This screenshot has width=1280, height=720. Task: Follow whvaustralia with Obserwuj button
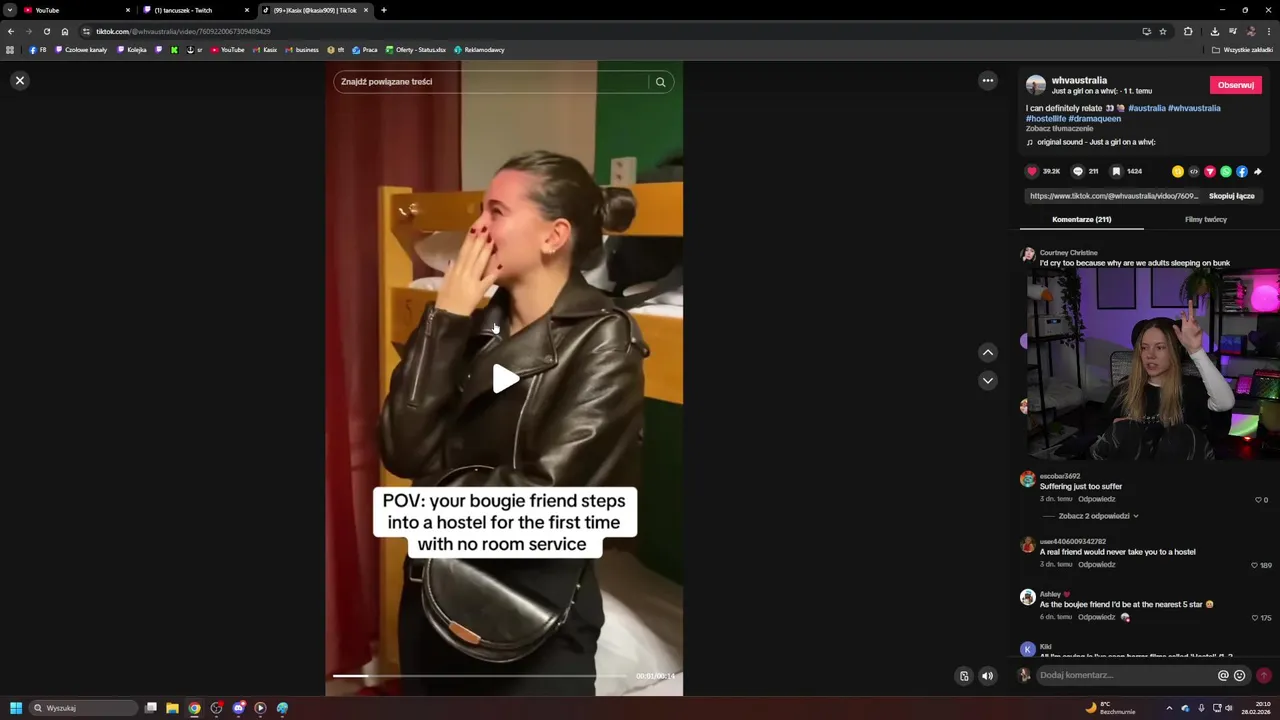pyautogui.click(x=1236, y=85)
